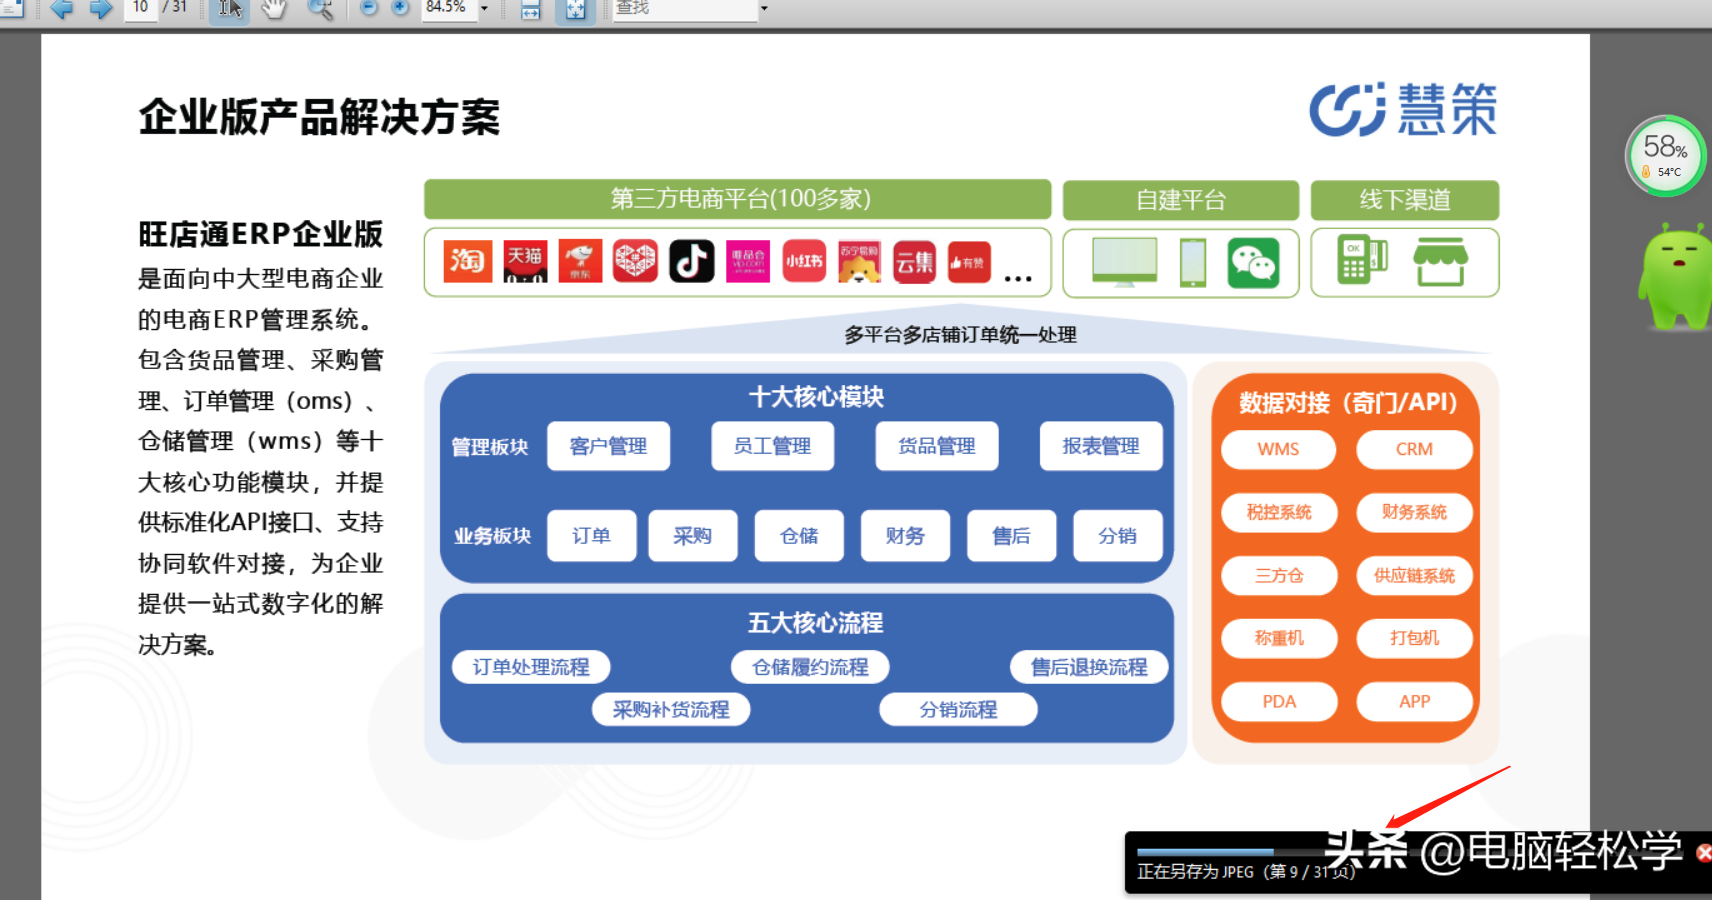Click the 小红书 icon

click(x=804, y=262)
